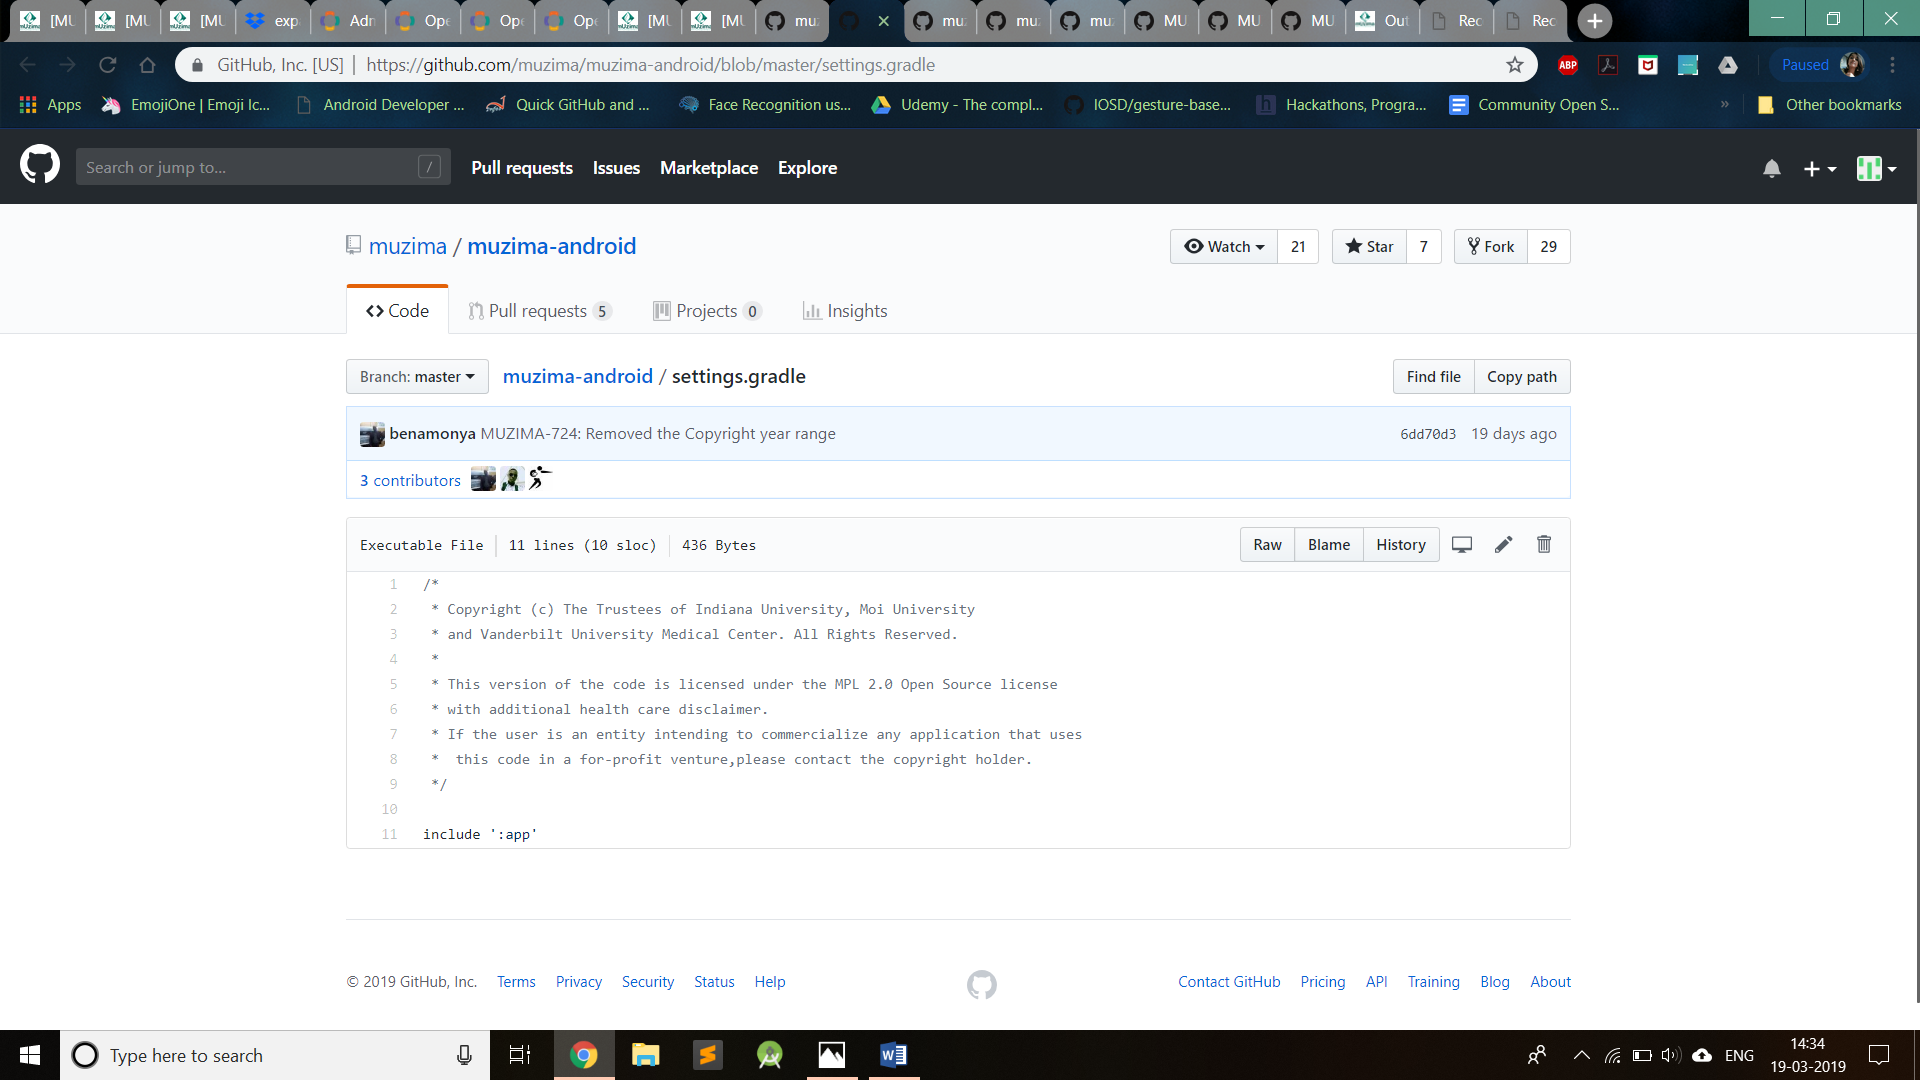Click the Windows taskbar search box
Image resolution: width=1920 pixels, height=1080 pixels.
coord(275,1055)
